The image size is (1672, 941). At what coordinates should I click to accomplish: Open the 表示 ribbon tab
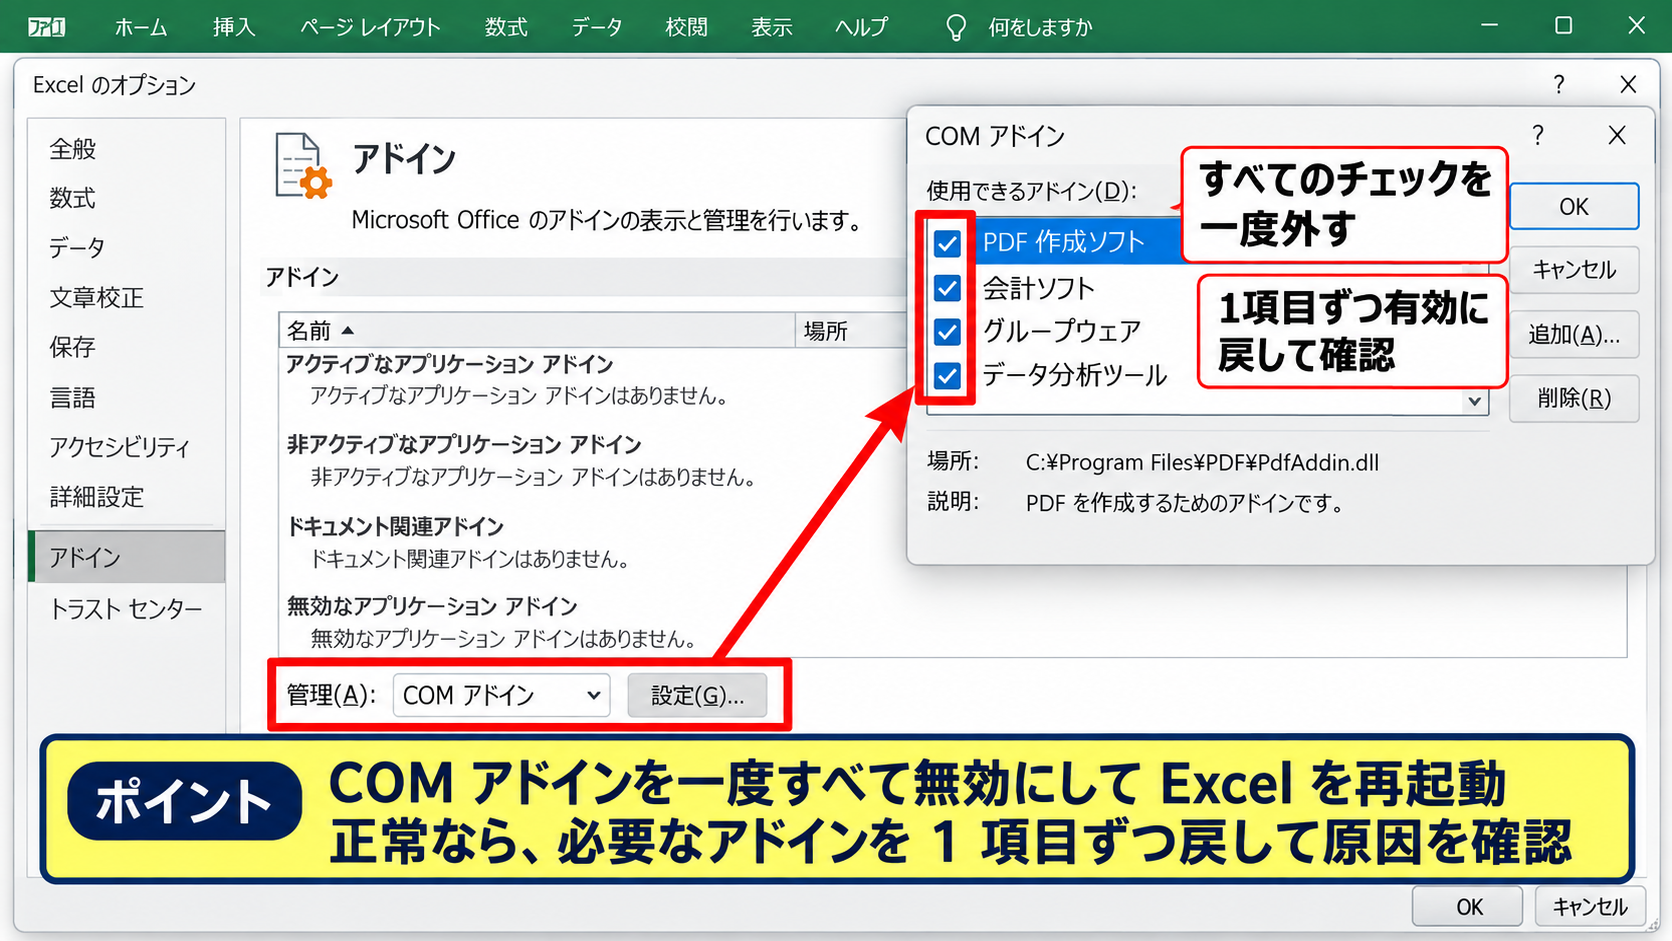[772, 27]
